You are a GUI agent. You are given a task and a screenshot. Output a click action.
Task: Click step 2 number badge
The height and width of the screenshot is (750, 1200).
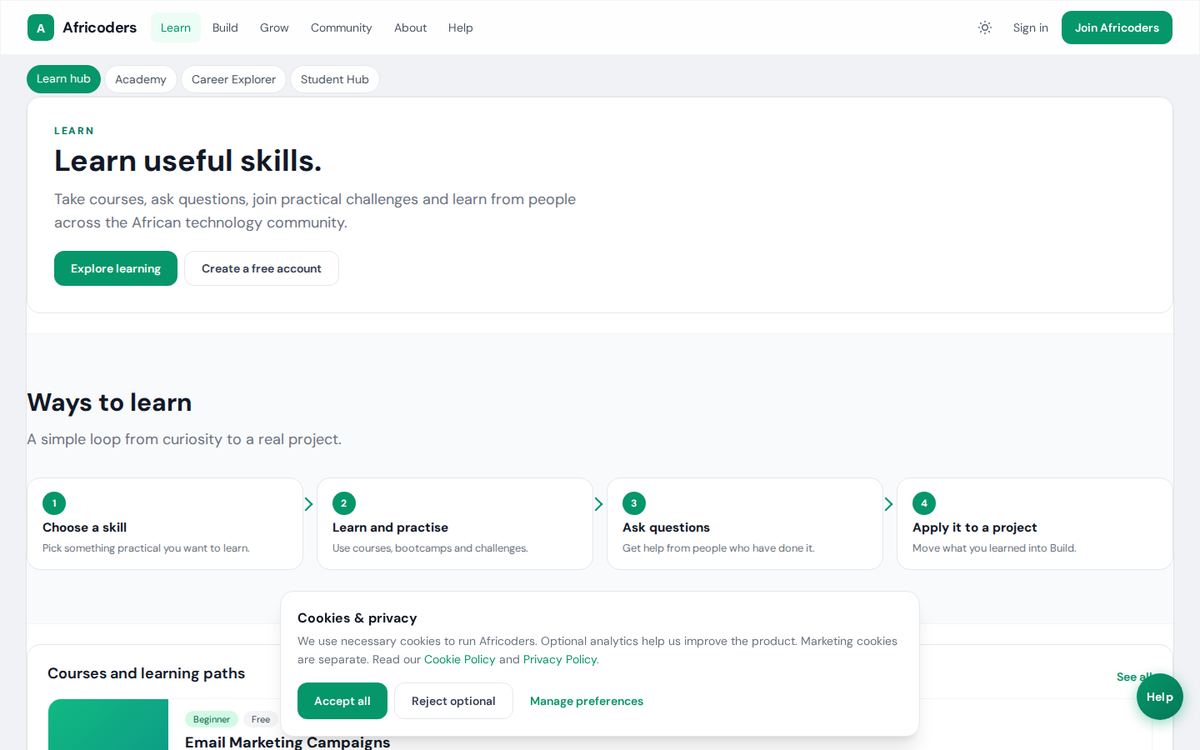tap(344, 503)
